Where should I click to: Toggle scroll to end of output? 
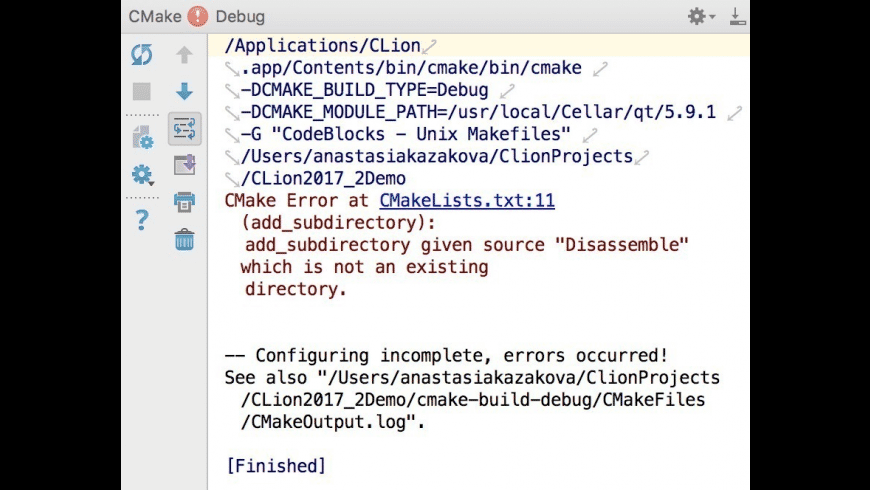pyautogui.click(x=184, y=165)
